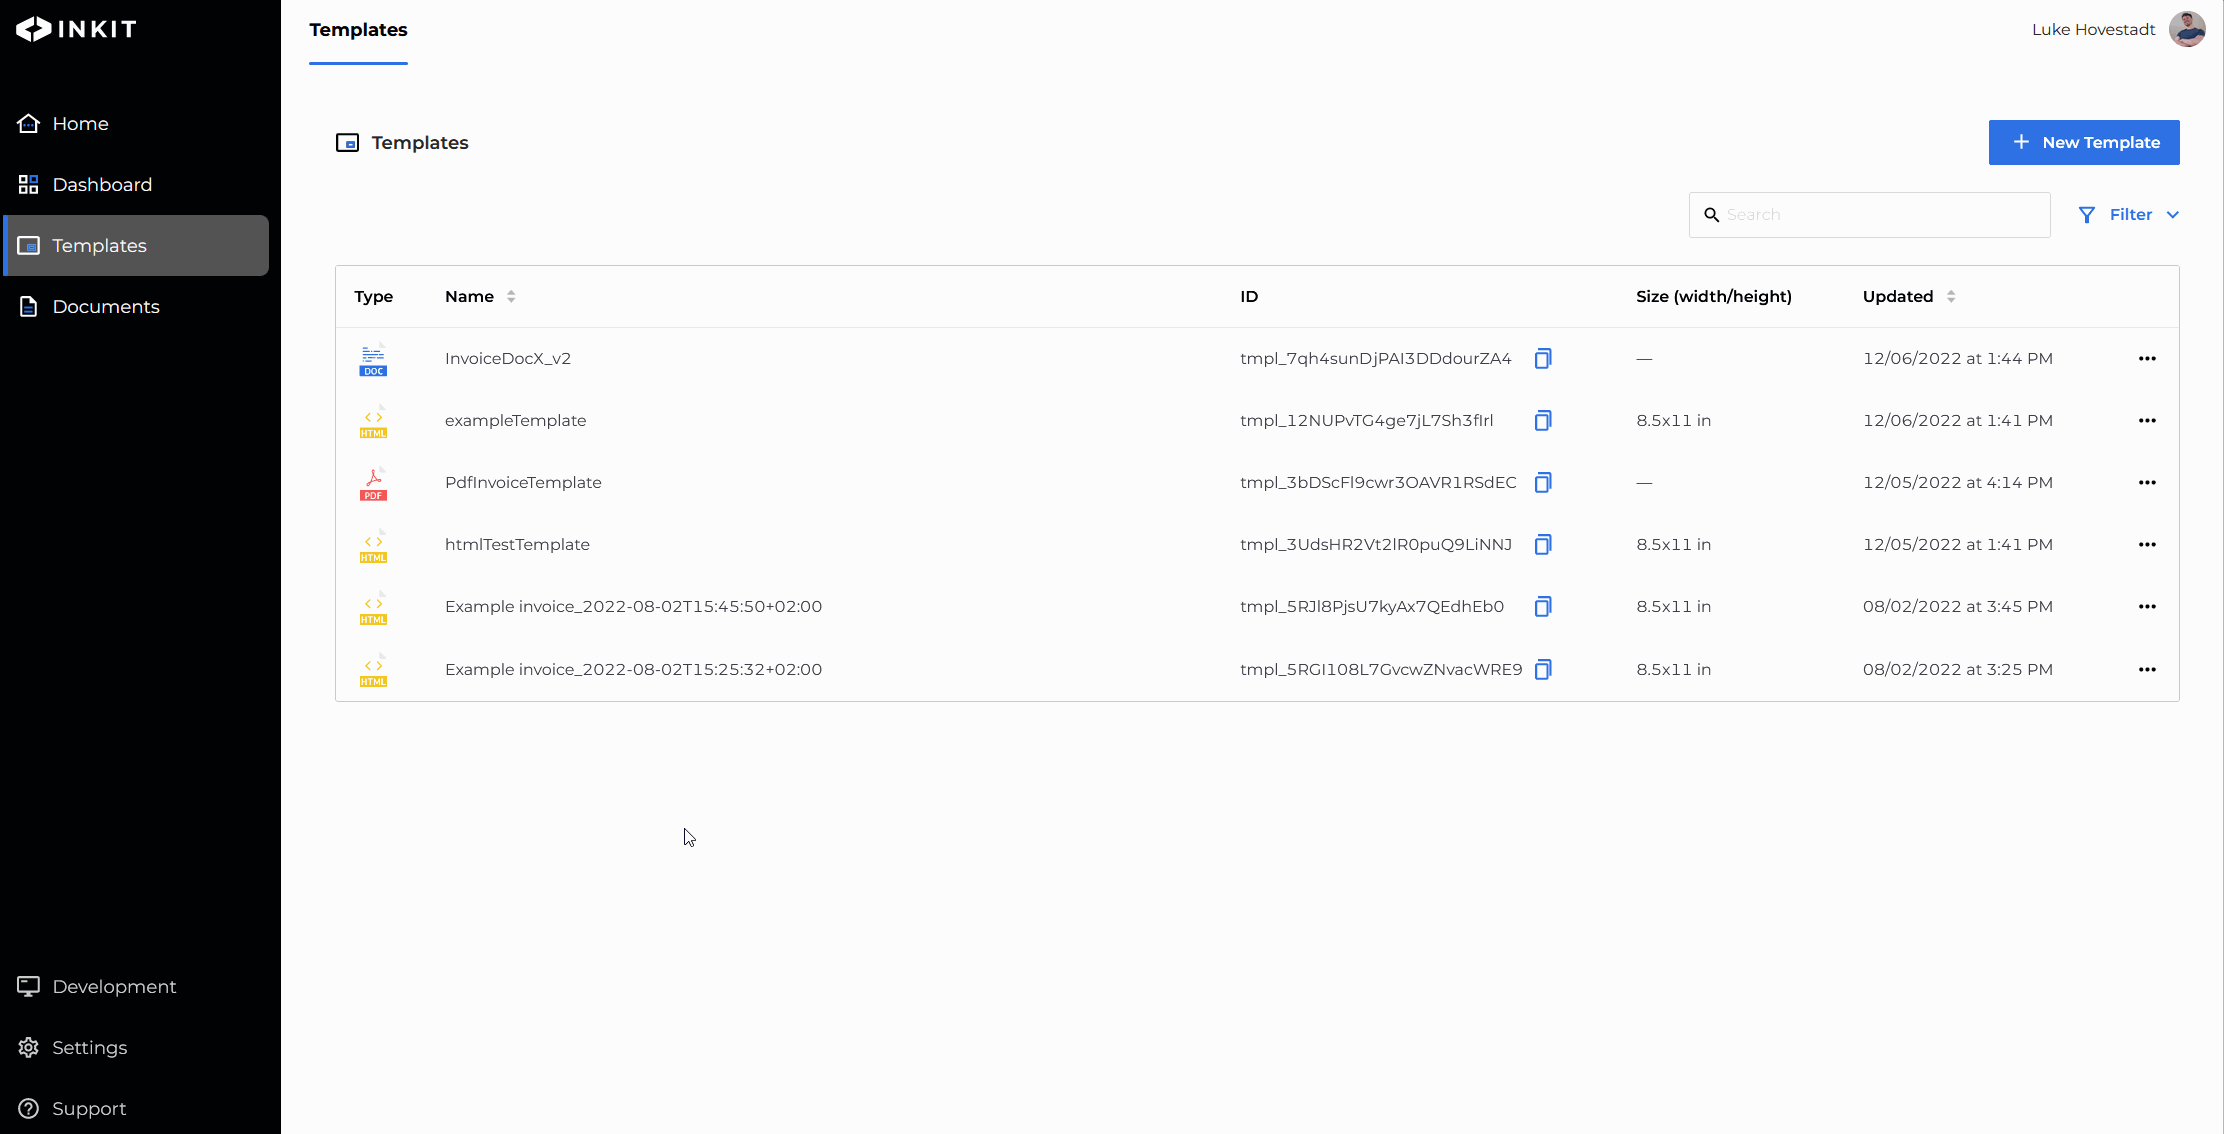Viewport: 2224px width, 1134px height.
Task: Open more options for InvoiceDocX_v2
Action: (2147, 358)
